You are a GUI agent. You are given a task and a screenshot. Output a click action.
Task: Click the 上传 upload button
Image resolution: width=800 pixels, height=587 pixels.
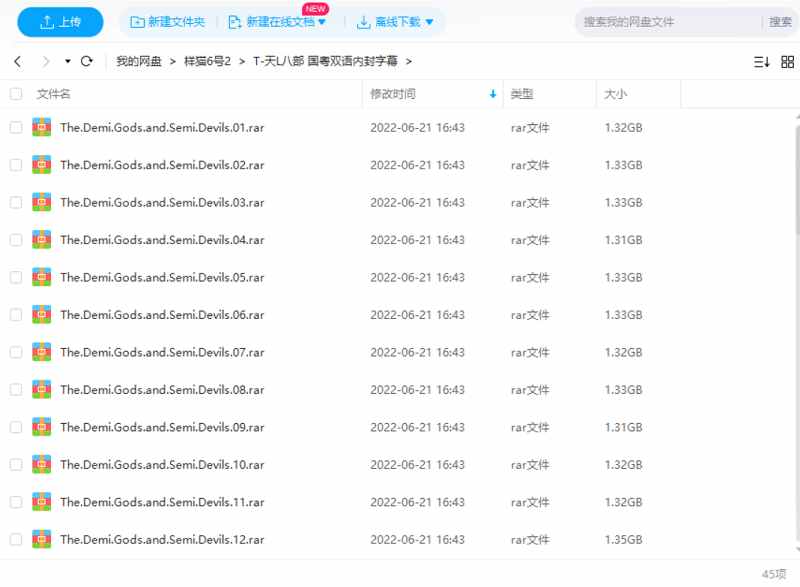click(x=60, y=22)
